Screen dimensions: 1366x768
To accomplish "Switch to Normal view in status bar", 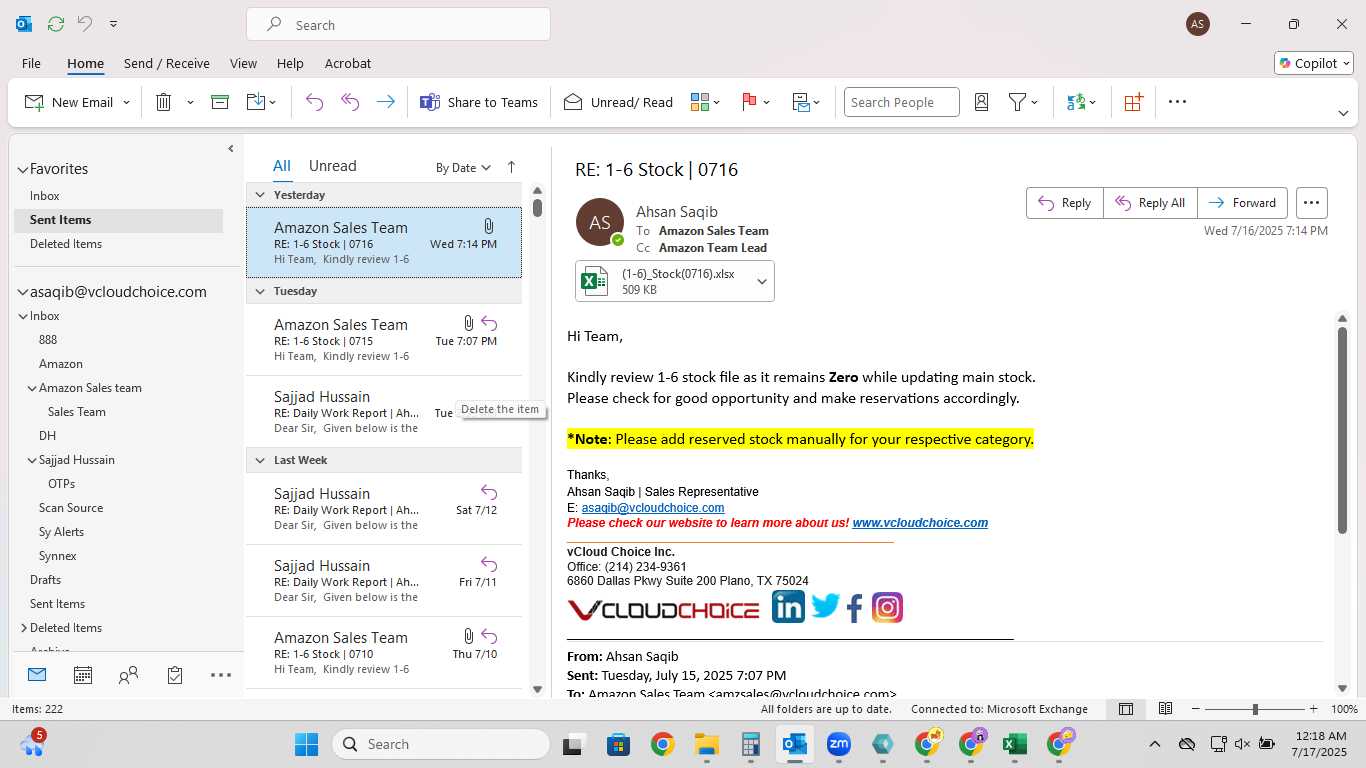I will point(1126,709).
